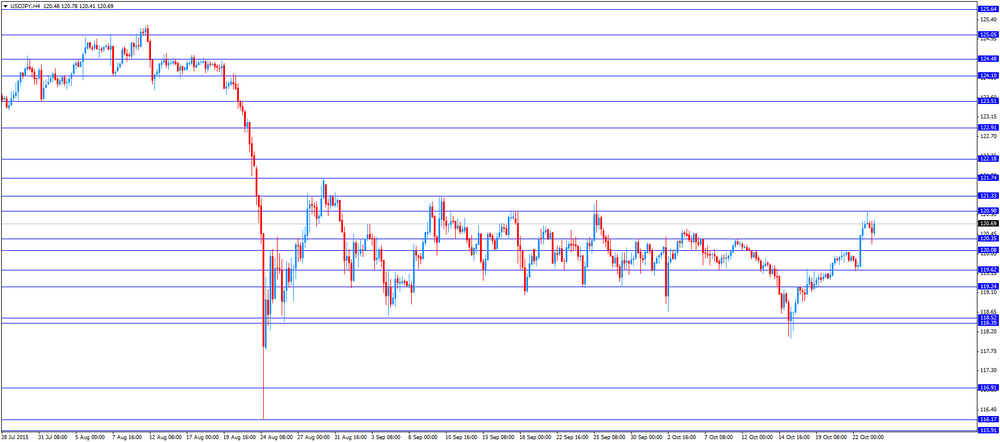
Task: Click the 120.08 price level label
Action: pyautogui.click(x=989, y=249)
